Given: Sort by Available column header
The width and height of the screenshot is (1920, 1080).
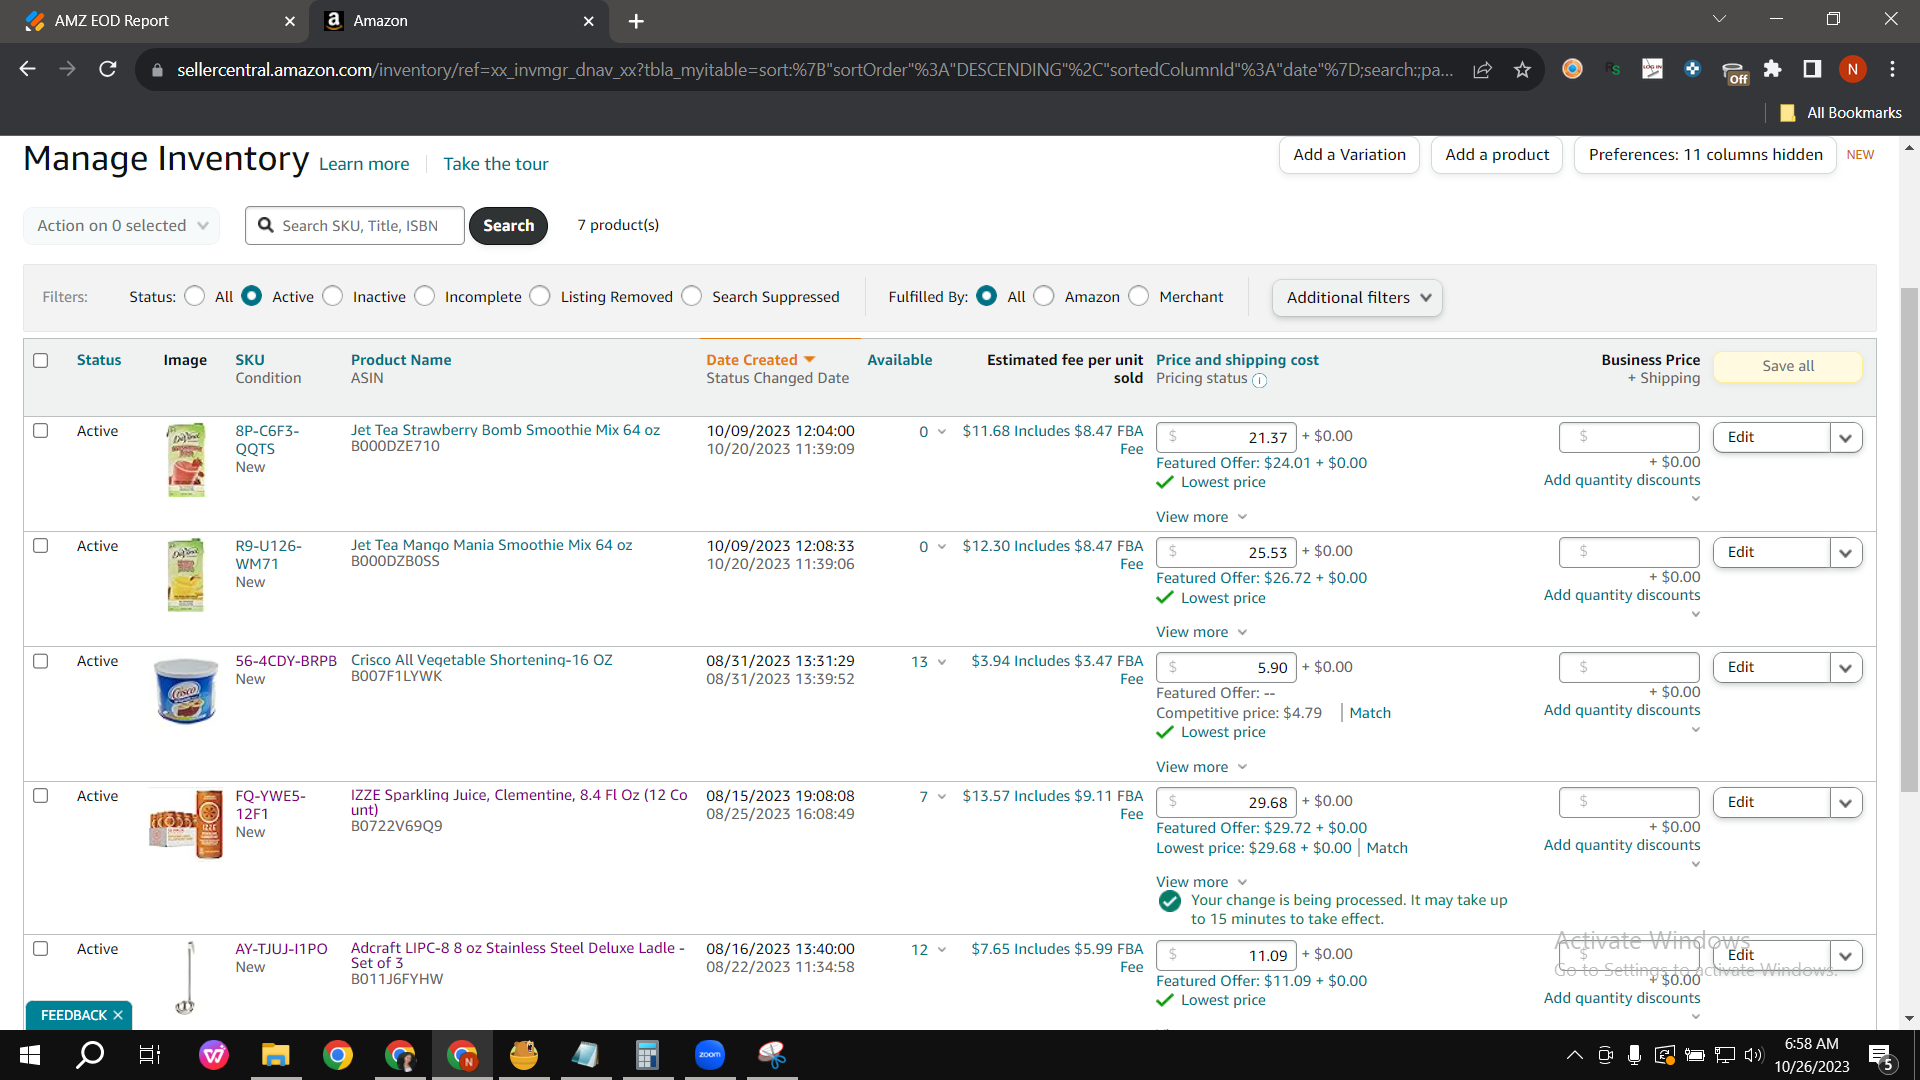Looking at the screenshot, I should [x=900, y=360].
